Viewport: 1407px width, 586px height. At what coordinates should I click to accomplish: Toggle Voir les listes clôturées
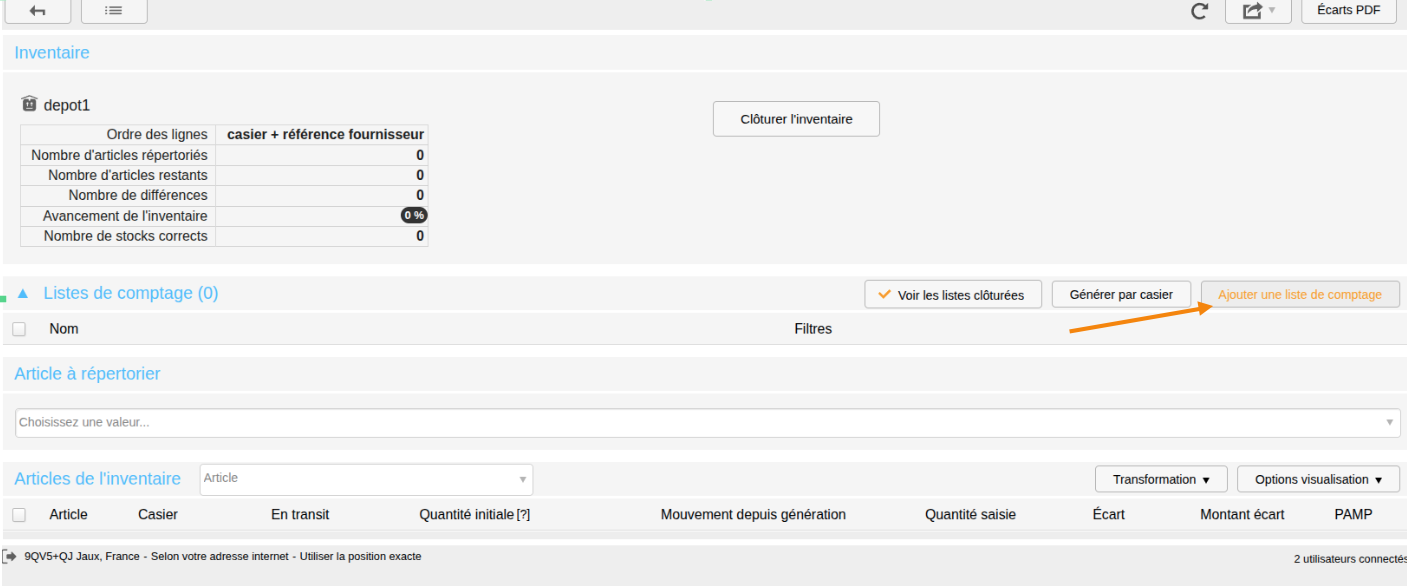952,295
